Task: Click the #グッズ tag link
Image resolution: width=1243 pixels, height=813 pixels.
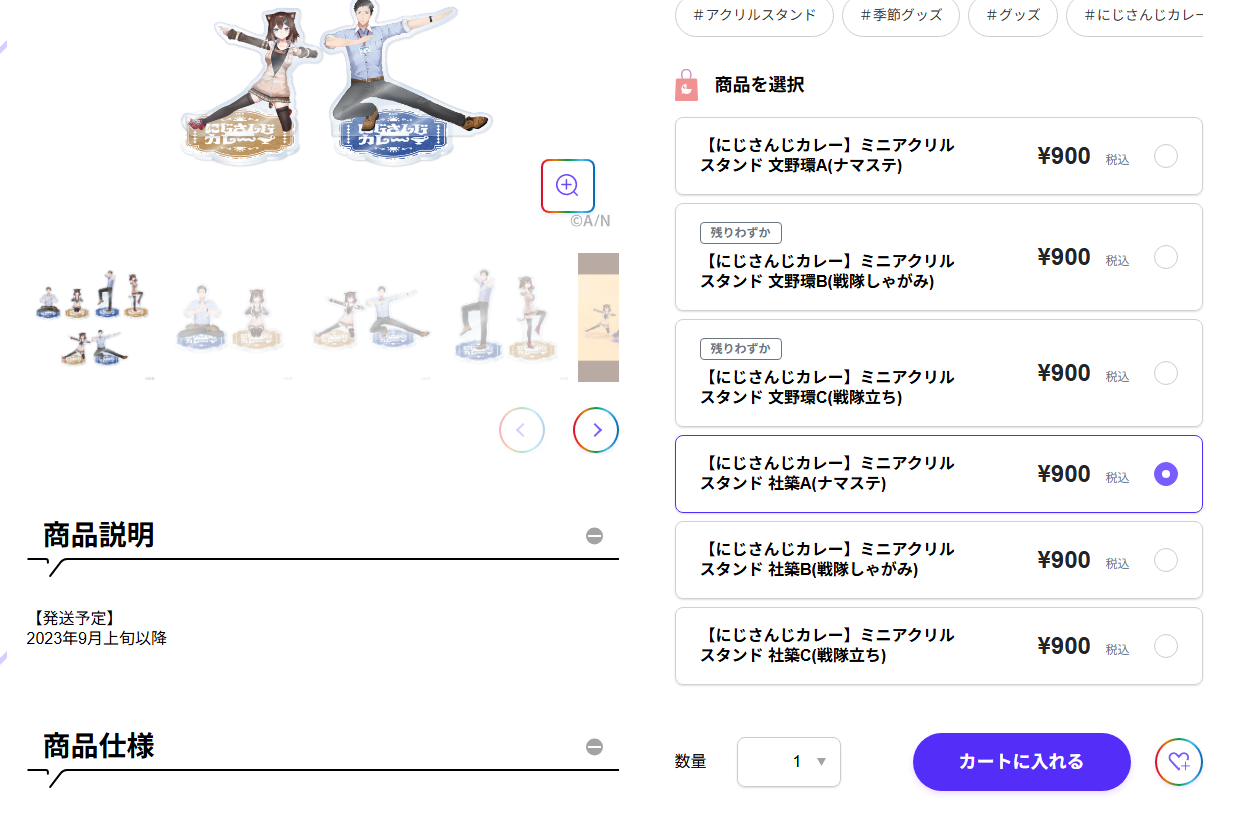Action: coord(1012,15)
